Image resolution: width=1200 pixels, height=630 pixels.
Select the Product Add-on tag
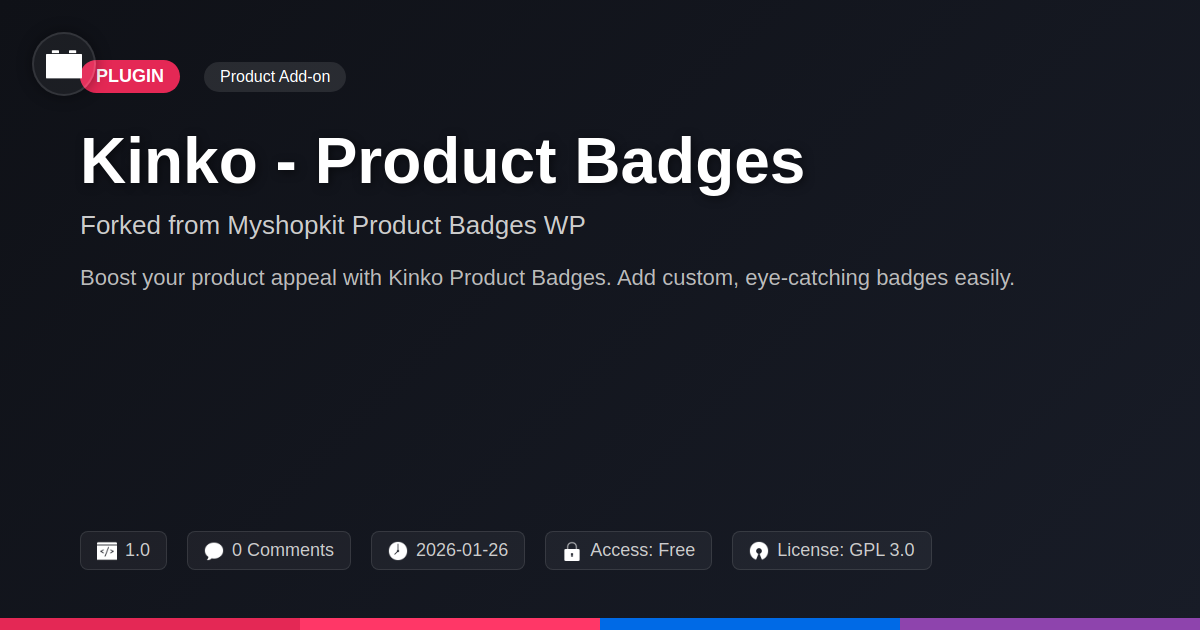pos(275,77)
